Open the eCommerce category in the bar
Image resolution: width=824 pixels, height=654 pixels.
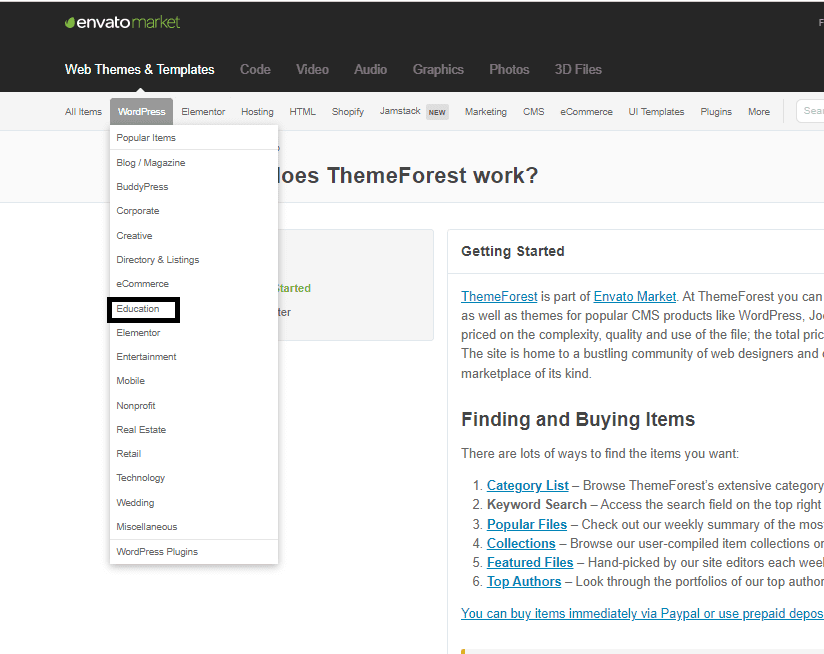(x=586, y=111)
